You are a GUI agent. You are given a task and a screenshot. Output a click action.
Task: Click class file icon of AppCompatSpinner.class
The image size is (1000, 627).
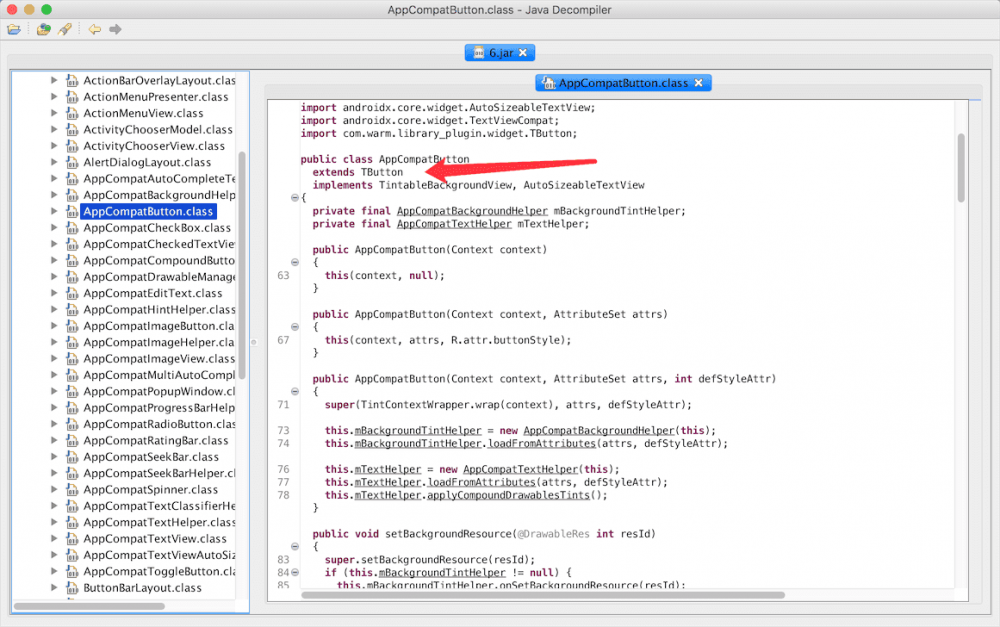coord(72,490)
